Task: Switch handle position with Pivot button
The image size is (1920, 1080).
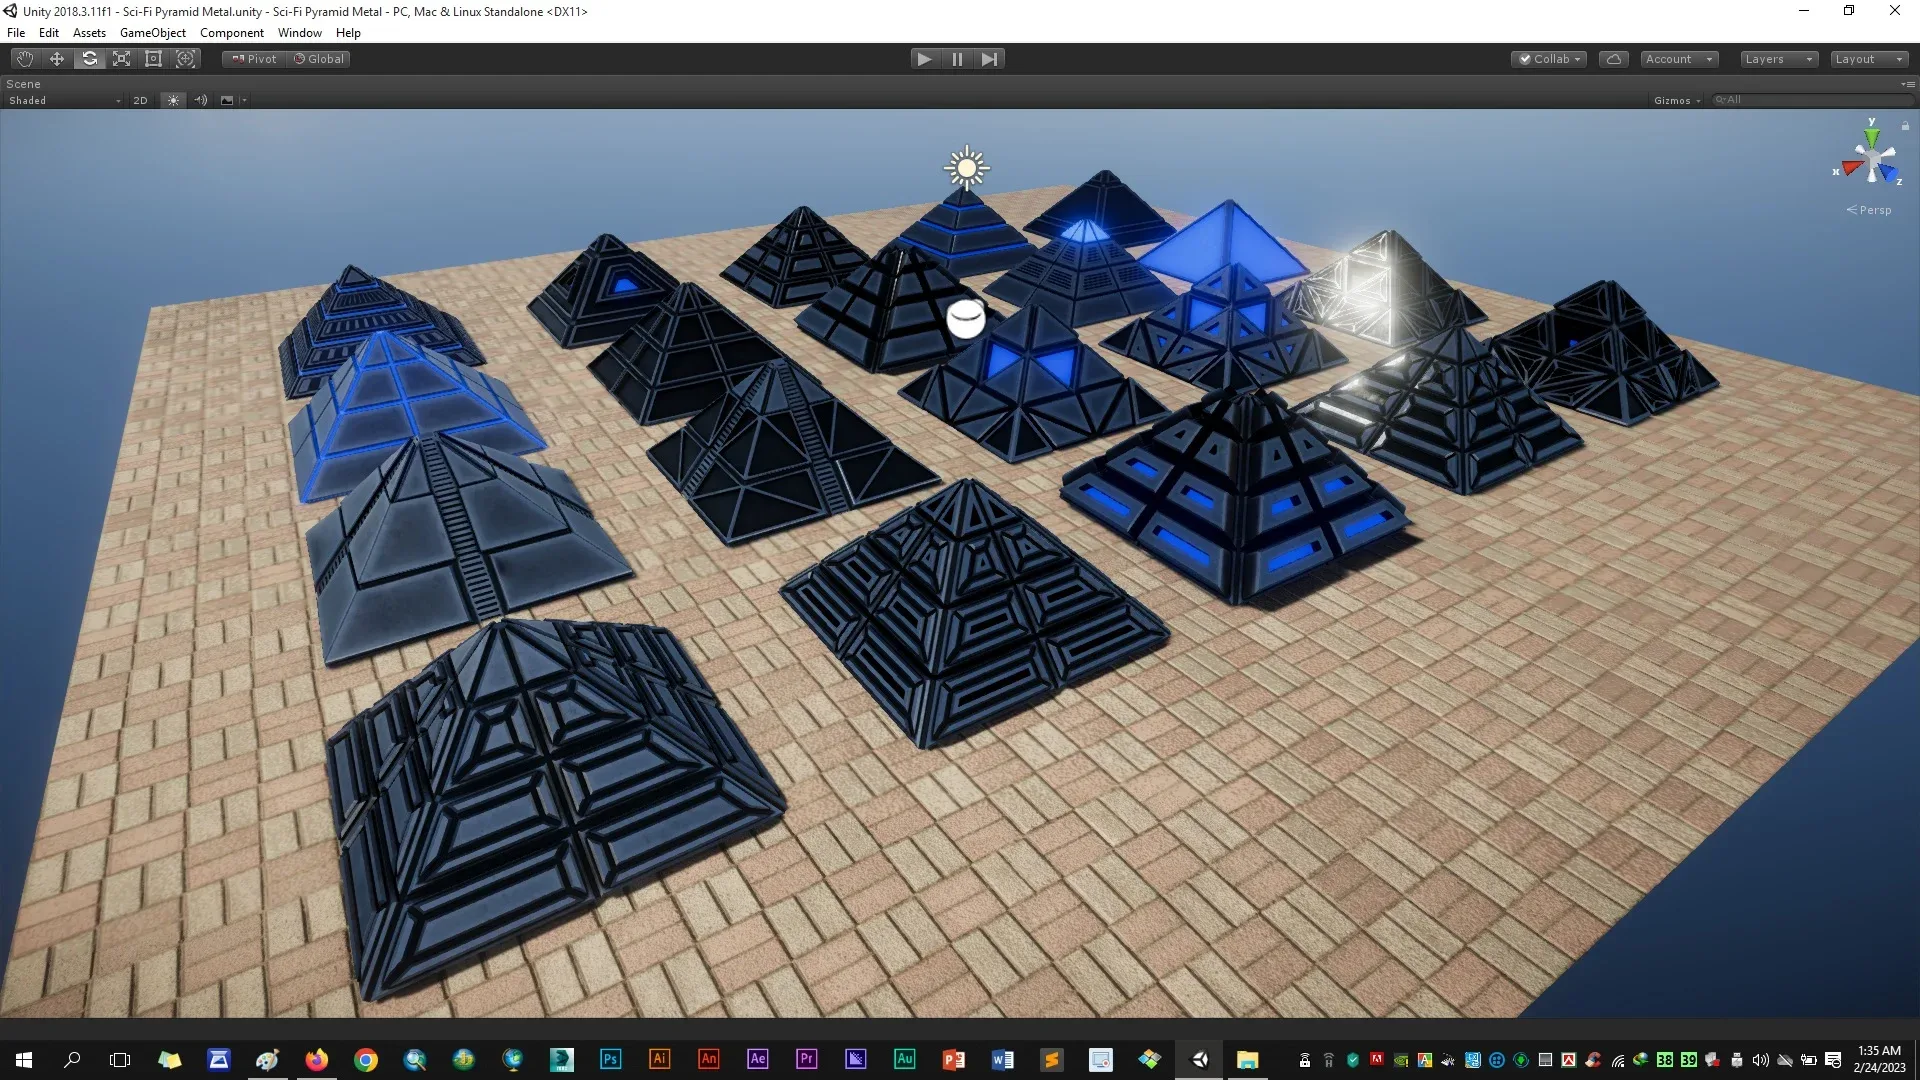Action: (x=254, y=59)
